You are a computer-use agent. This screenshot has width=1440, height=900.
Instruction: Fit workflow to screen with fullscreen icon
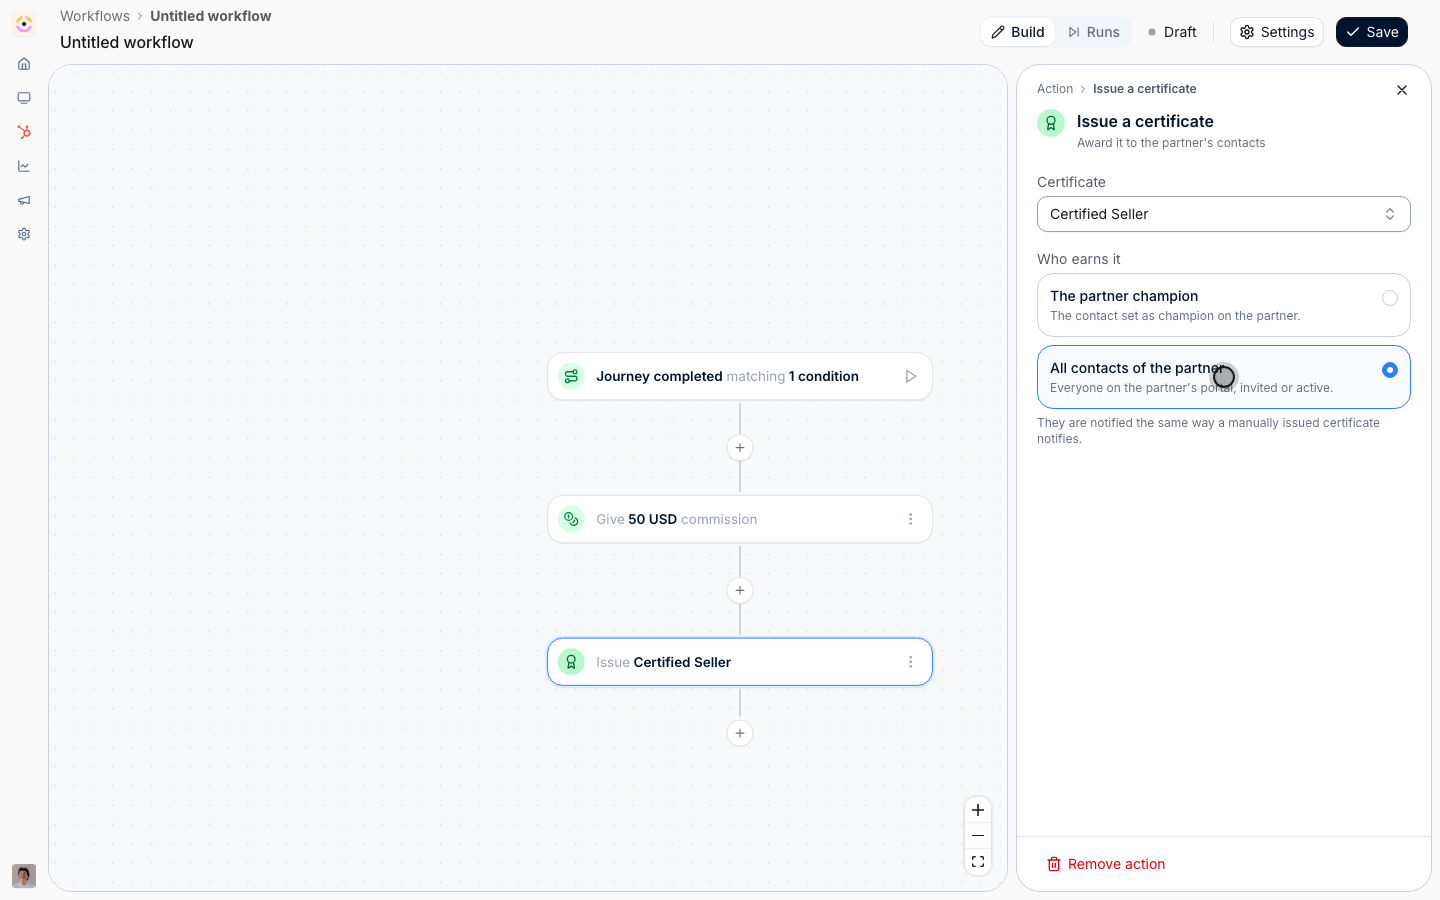point(978,862)
